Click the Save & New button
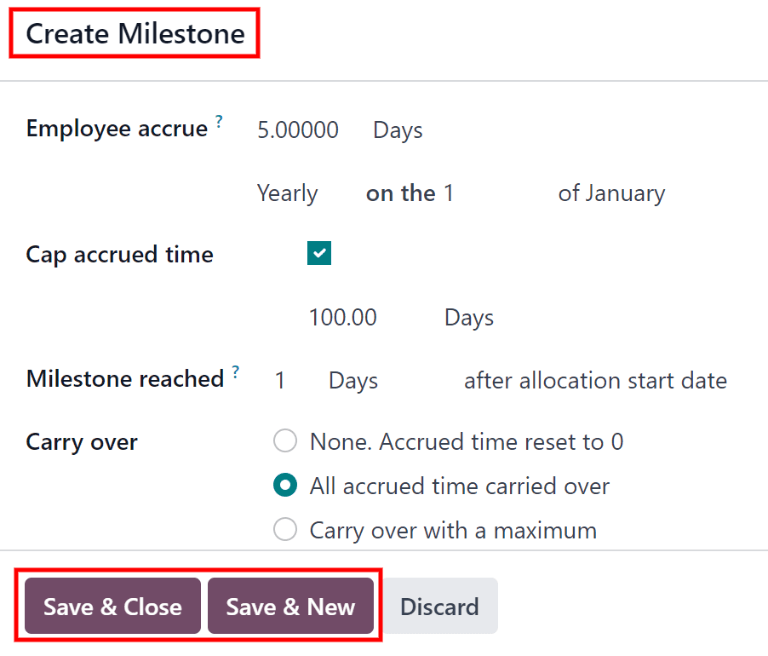This screenshot has width=768, height=656. [290, 606]
